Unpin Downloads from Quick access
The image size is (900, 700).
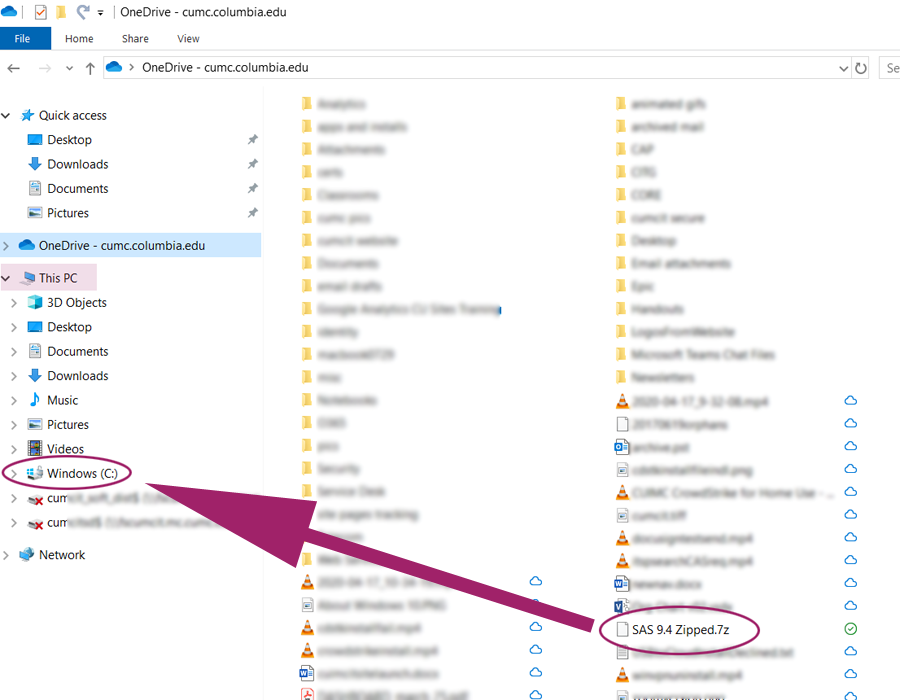[x=253, y=164]
